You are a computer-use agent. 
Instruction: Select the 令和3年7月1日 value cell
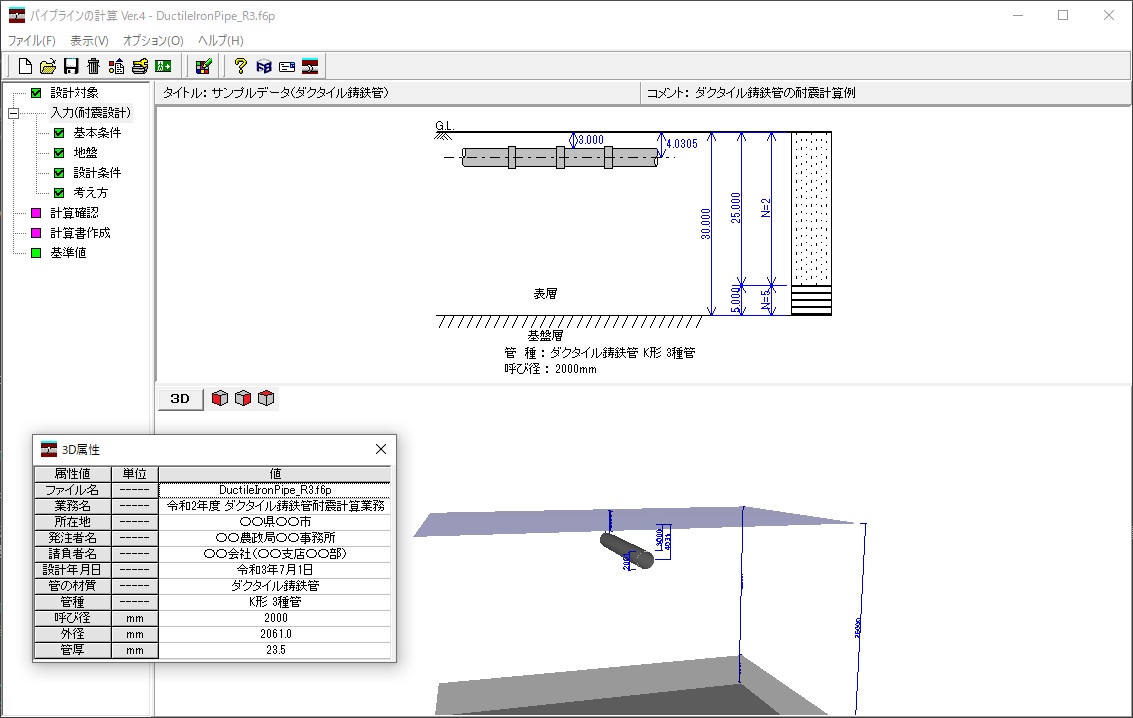[275, 570]
